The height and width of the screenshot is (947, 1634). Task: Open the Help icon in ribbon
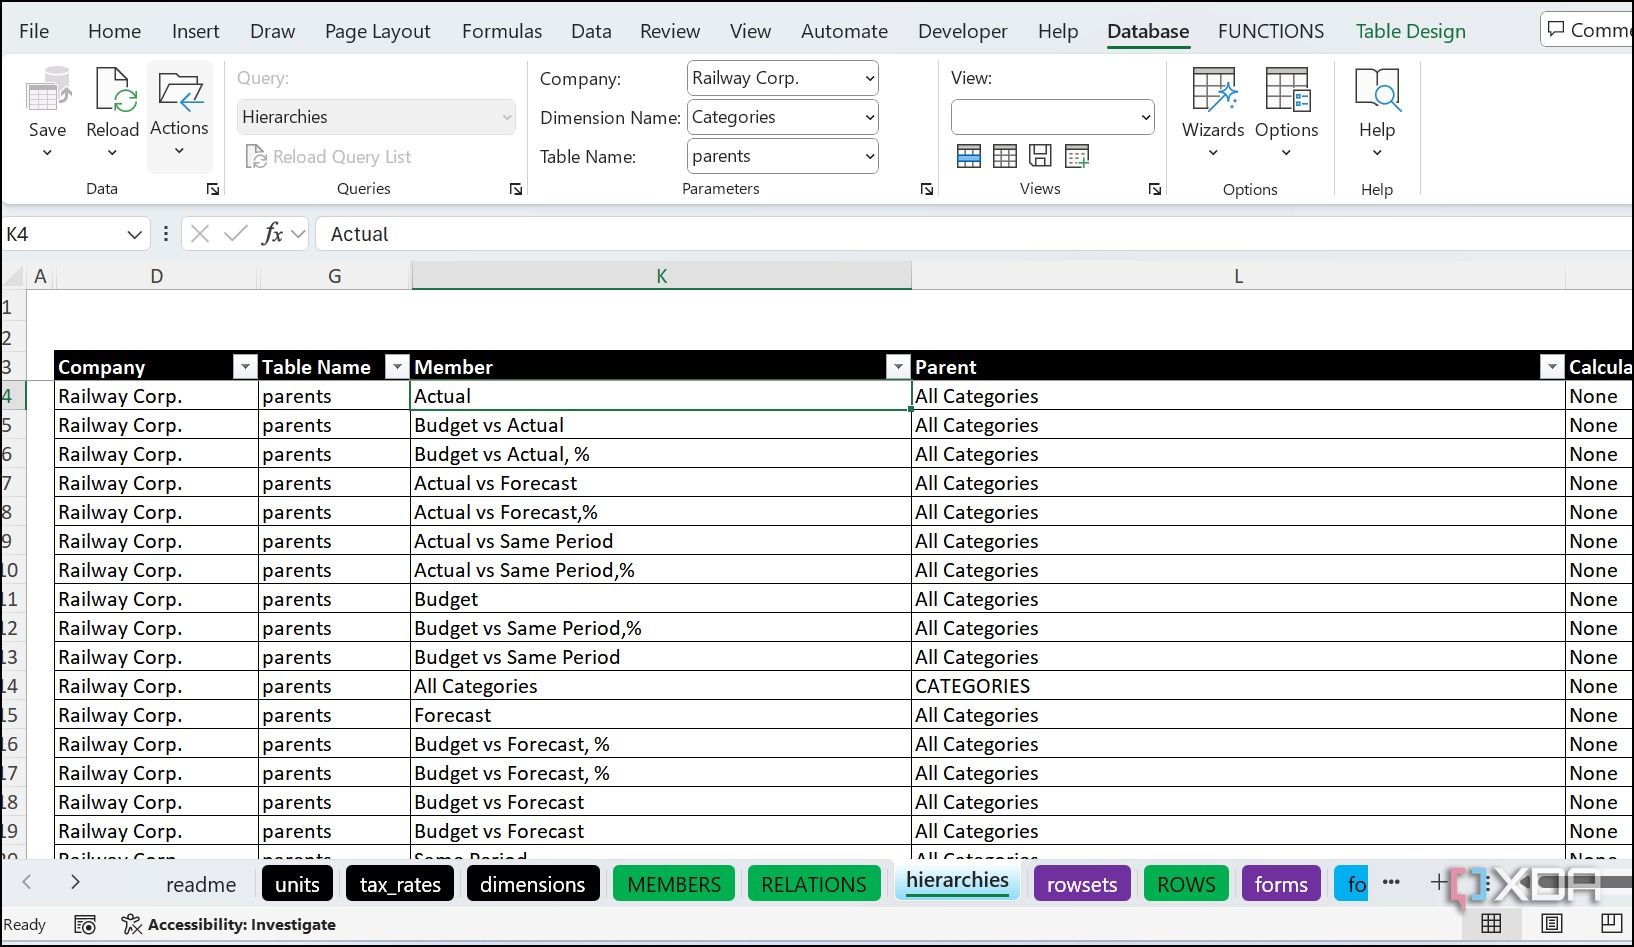pos(1377,90)
